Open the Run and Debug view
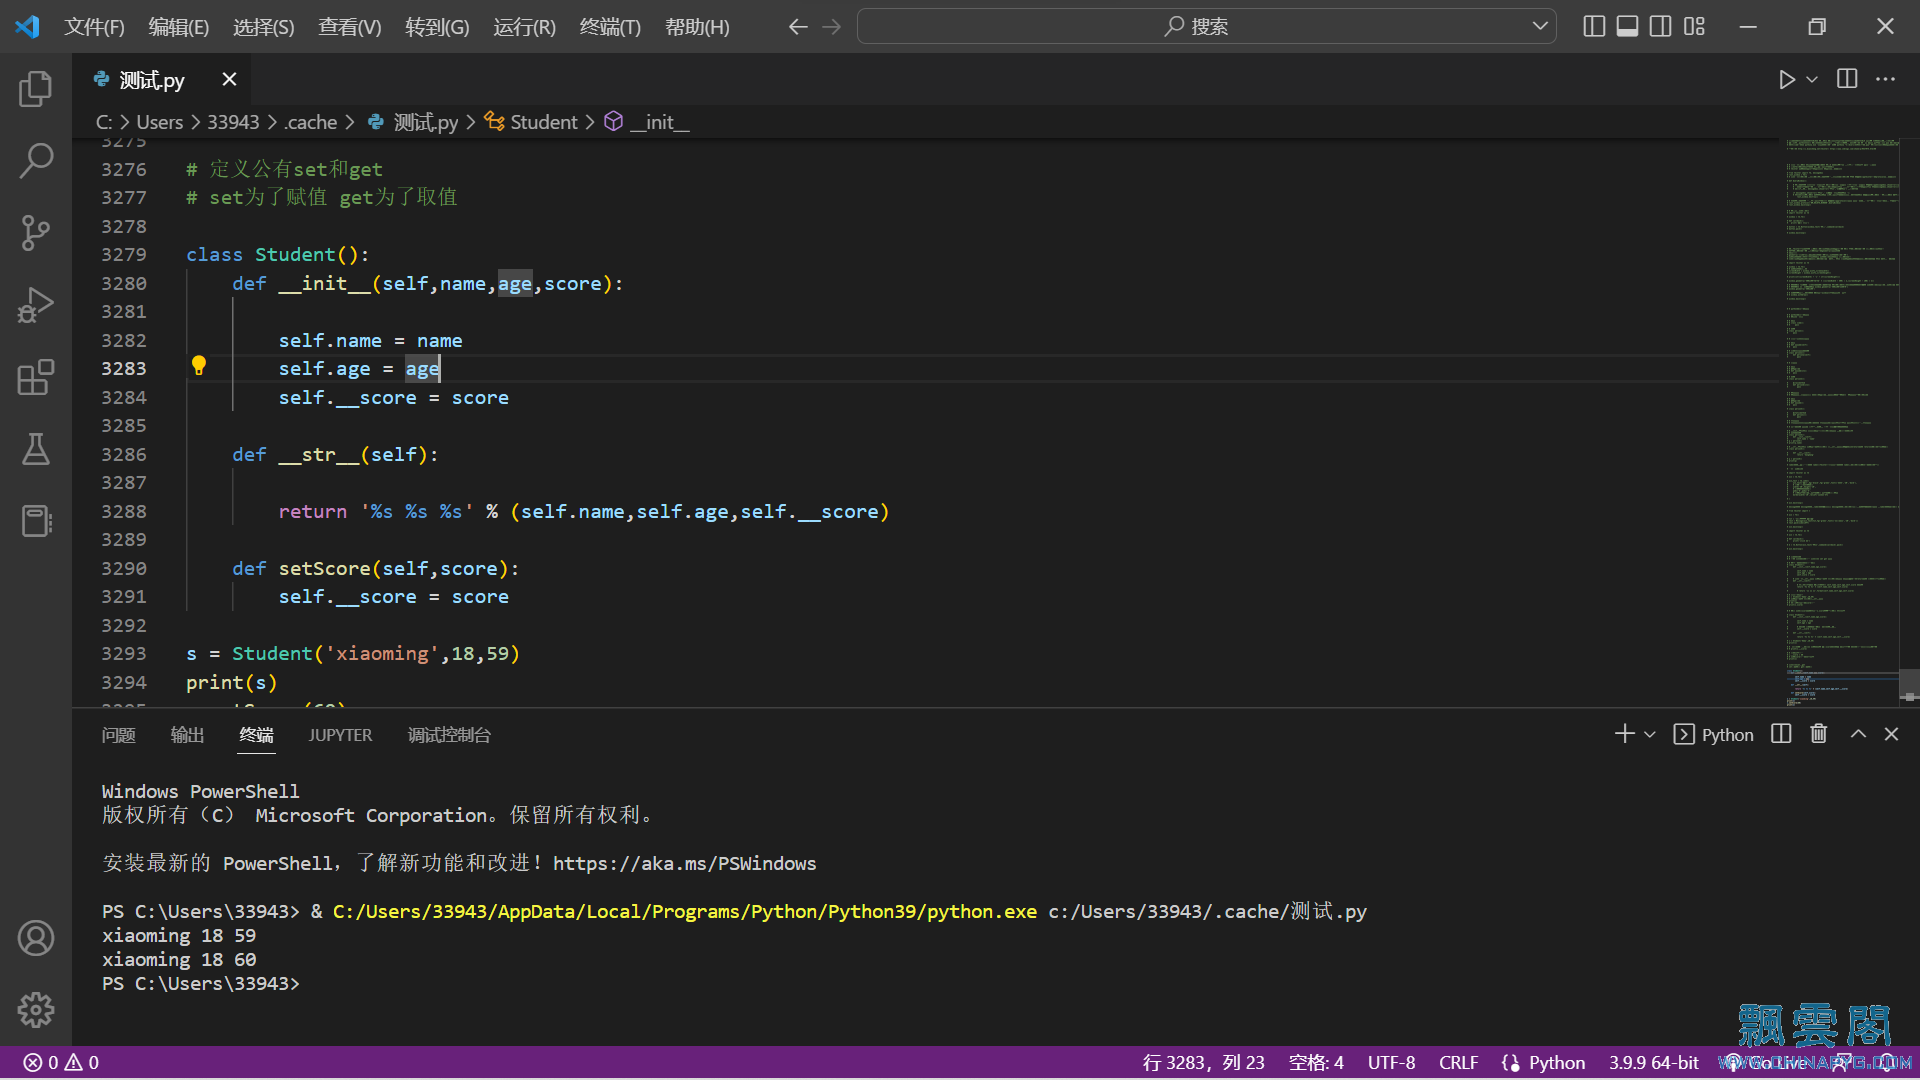 (x=36, y=305)
